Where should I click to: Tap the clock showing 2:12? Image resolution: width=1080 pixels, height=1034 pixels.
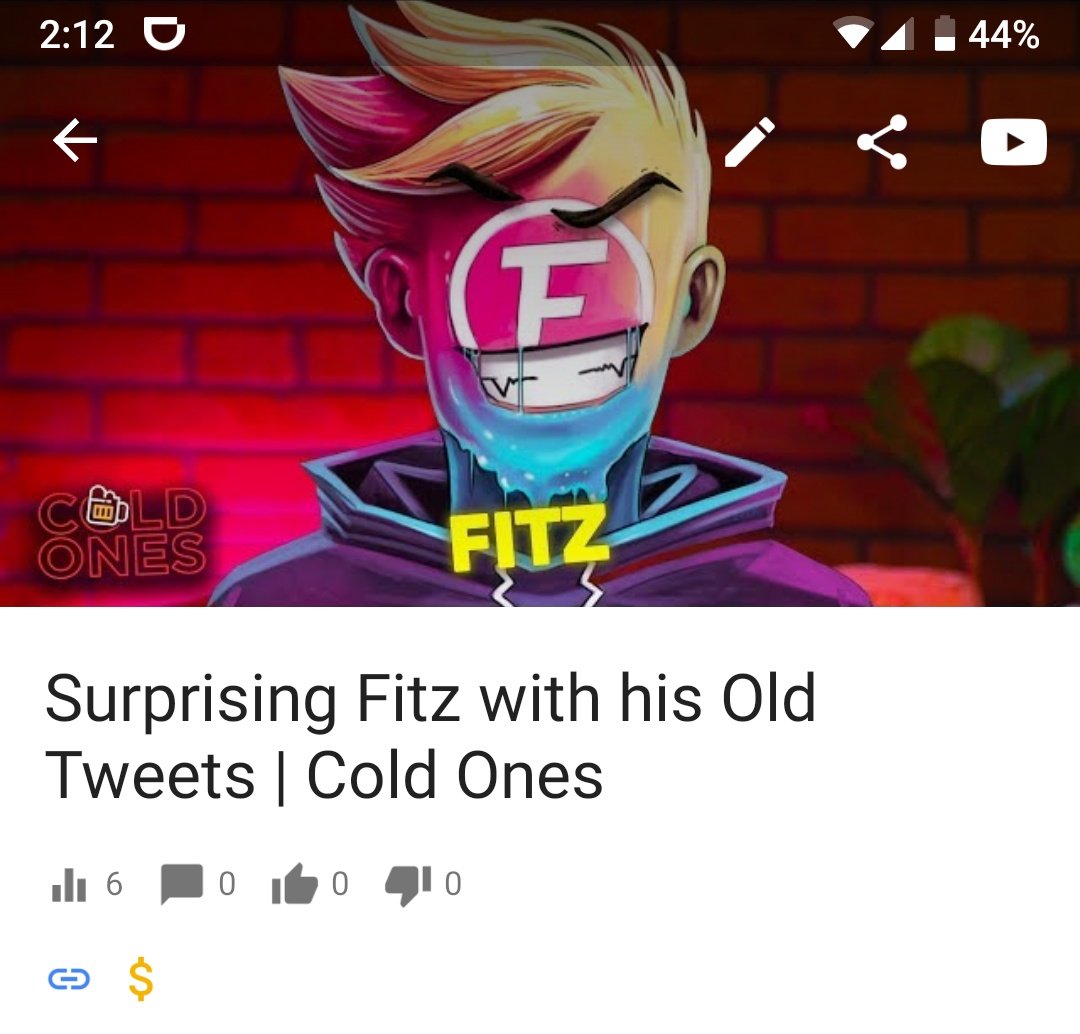76,34
